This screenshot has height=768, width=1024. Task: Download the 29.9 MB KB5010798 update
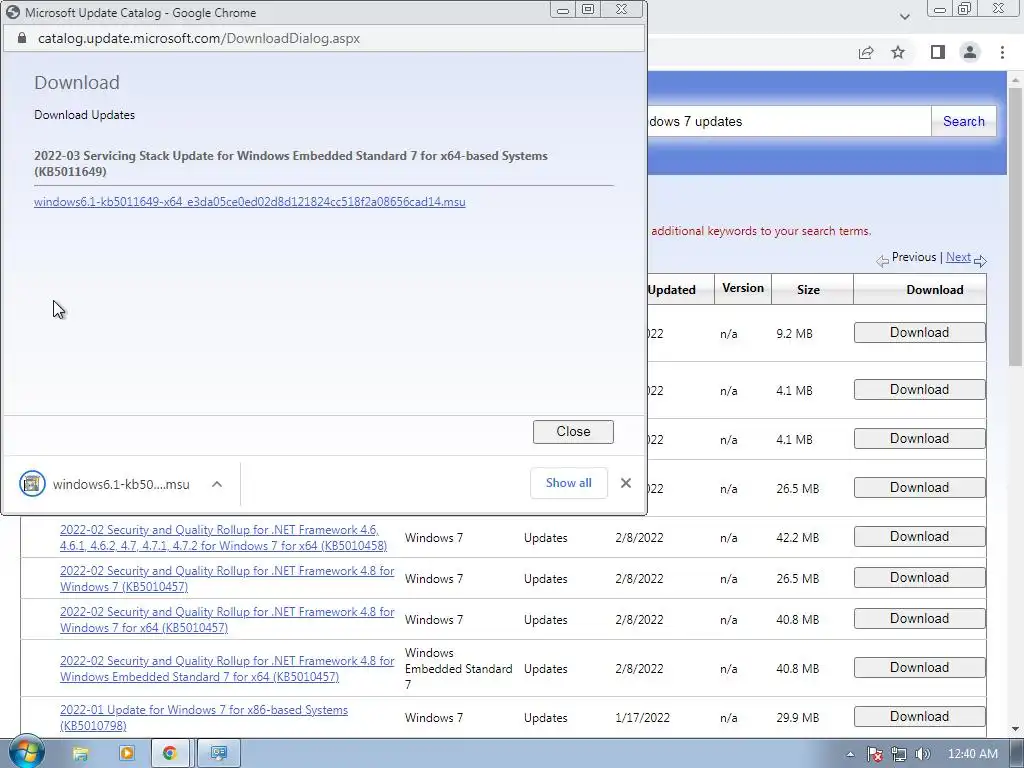click(920, 716)
